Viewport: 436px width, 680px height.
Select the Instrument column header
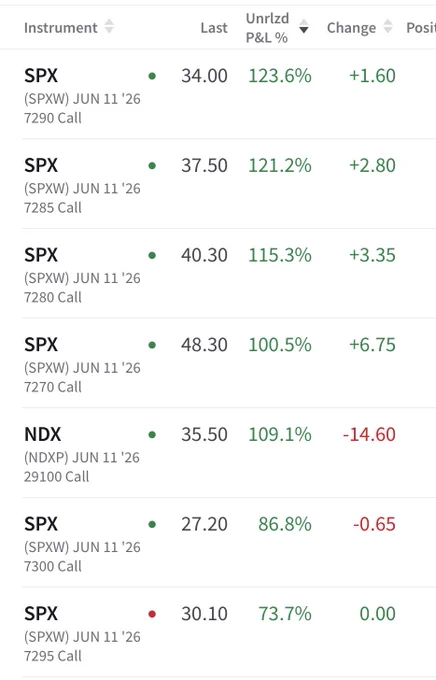tap(61, 28)
